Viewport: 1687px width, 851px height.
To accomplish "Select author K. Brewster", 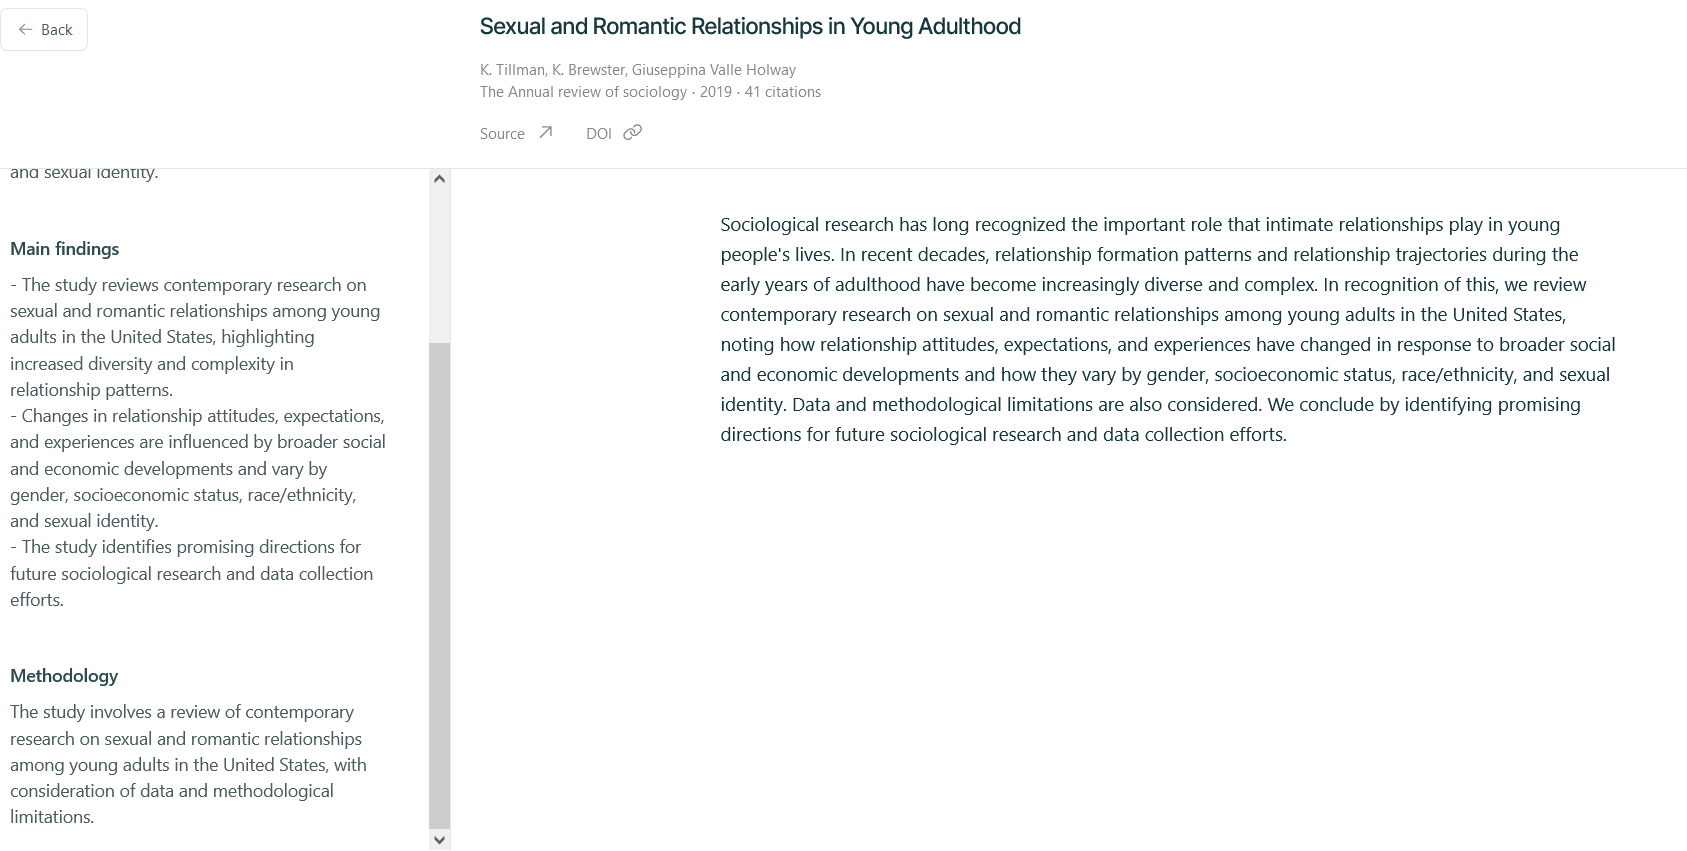I will (588, 70).
